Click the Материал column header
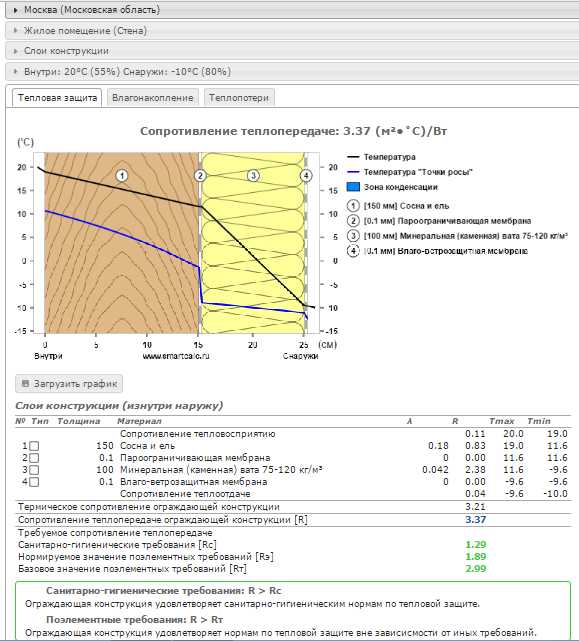The height and width of the screenshot is (641, 579). [x=139, y=421]
